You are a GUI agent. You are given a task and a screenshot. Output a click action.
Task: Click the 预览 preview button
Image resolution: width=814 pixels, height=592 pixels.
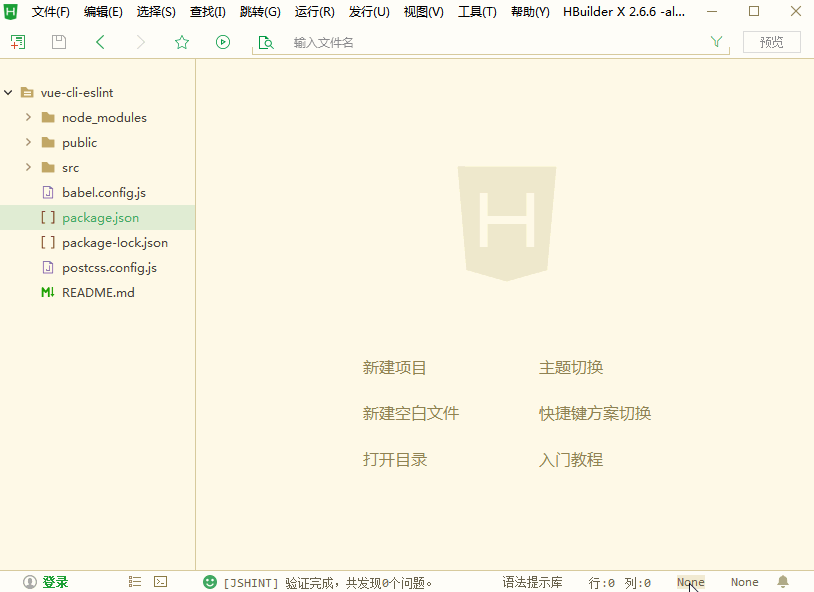[x=771, y=42]
